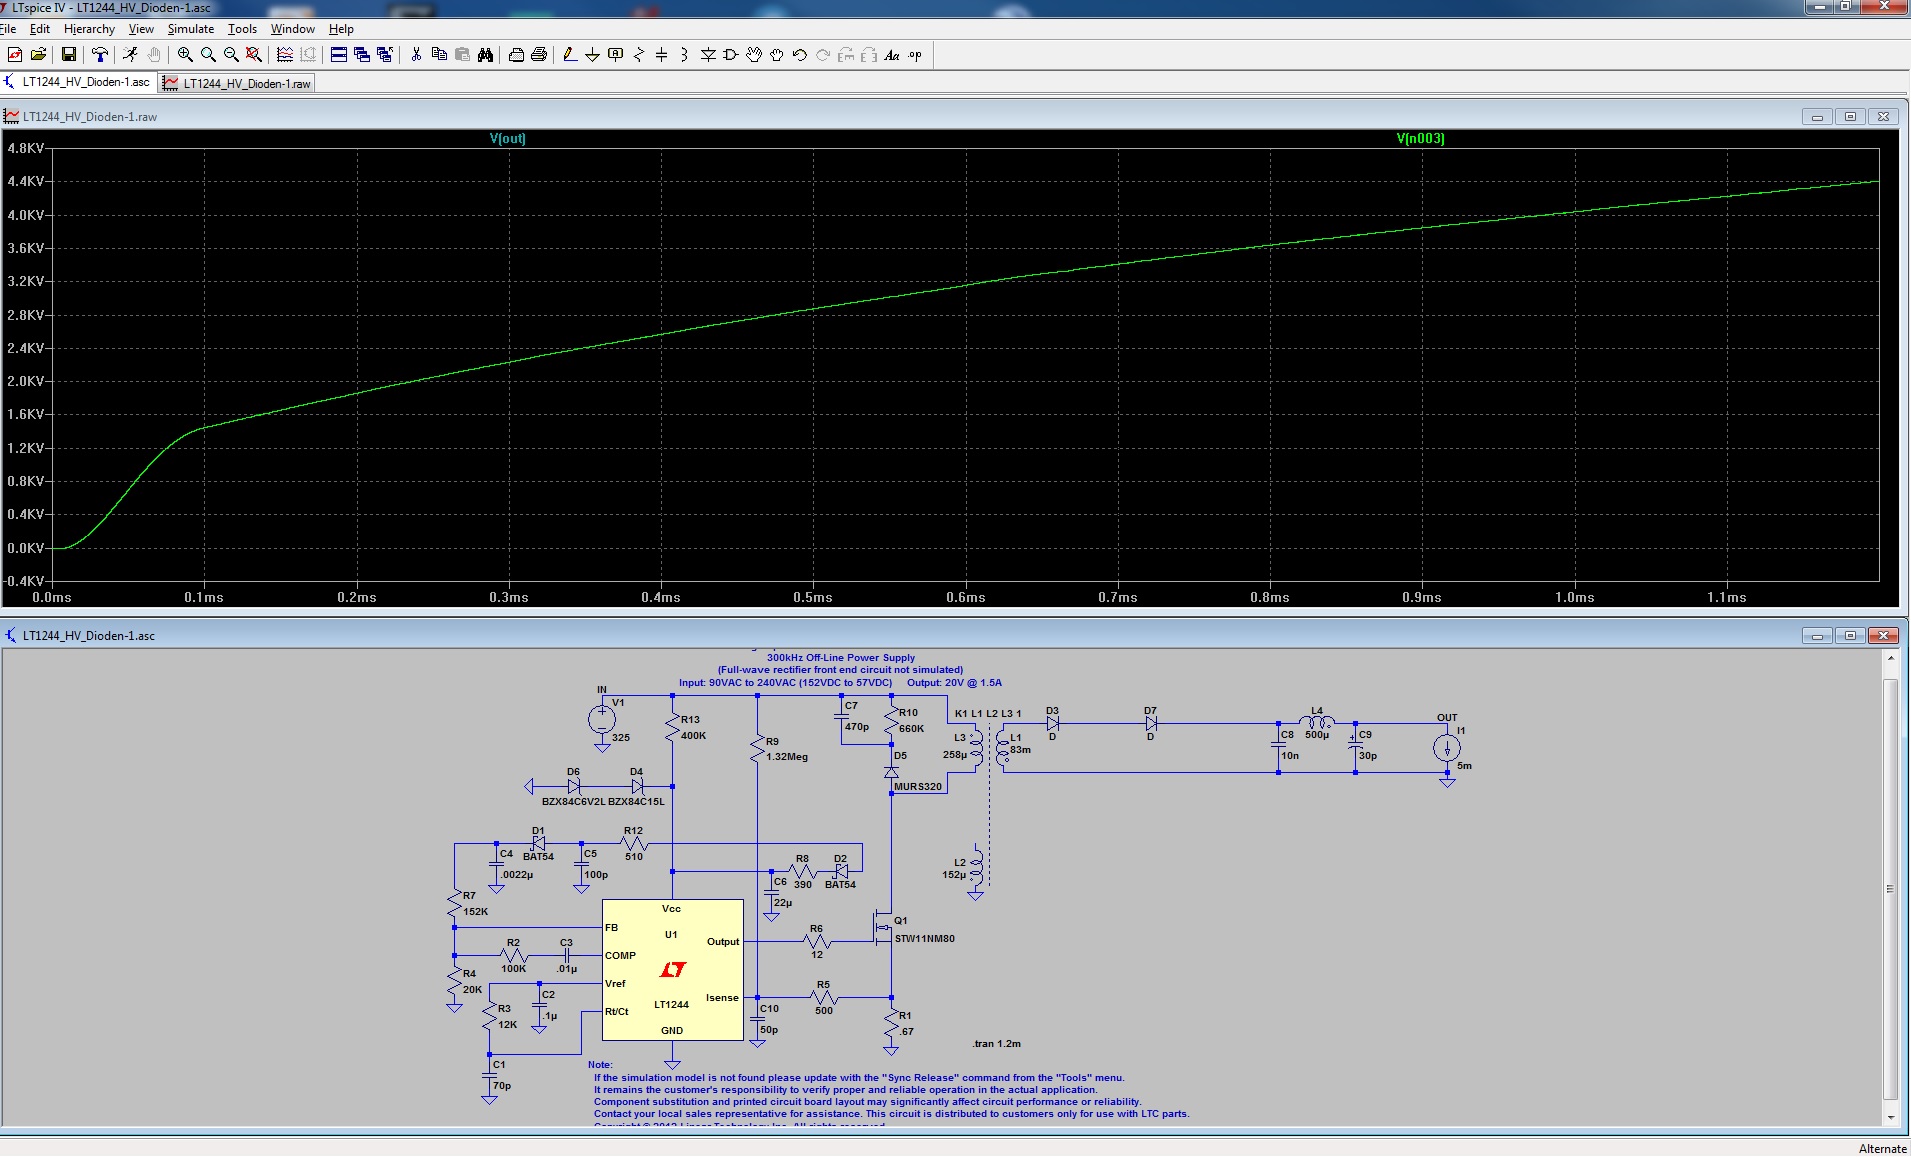
Task: Select the Draw Wire pencil tool
Action: click(569, 55)
